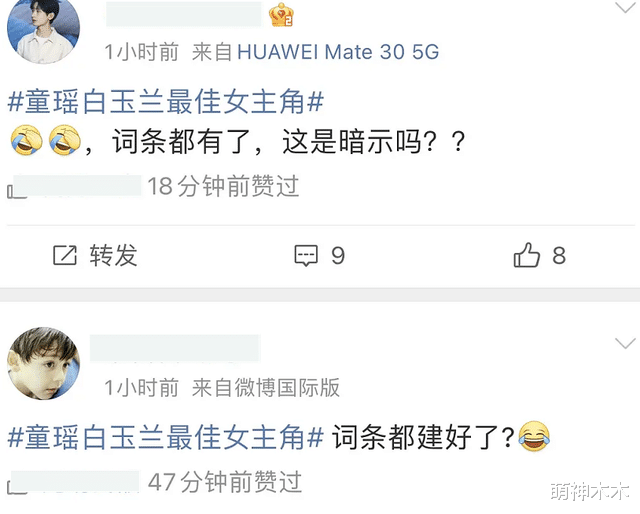Tap 47分钟前赞过 liked-by notice
Viewport: 640px width, 514px height.
225,482
